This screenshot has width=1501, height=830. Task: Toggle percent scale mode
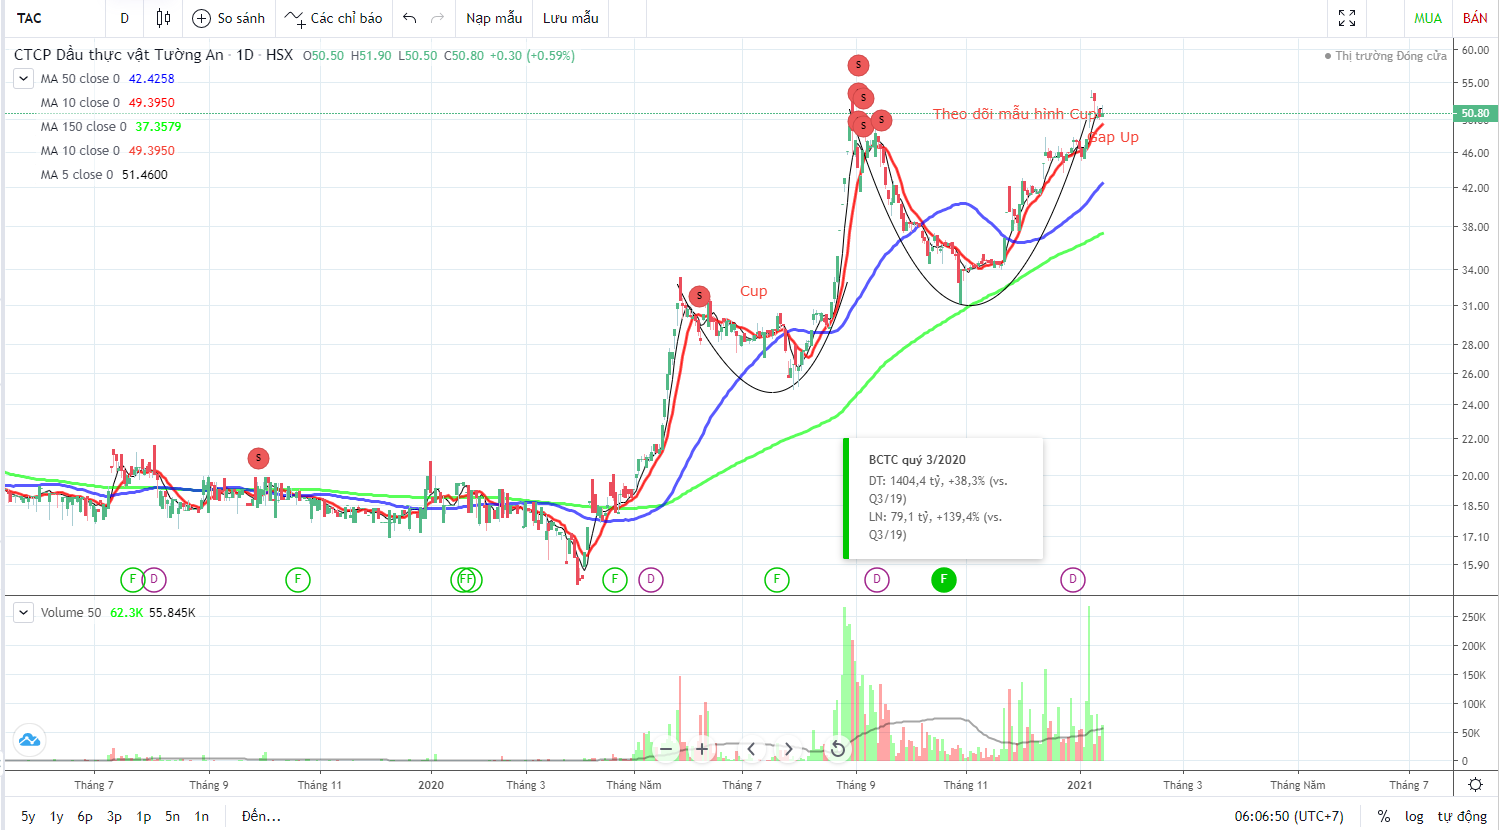[1384, 816]
